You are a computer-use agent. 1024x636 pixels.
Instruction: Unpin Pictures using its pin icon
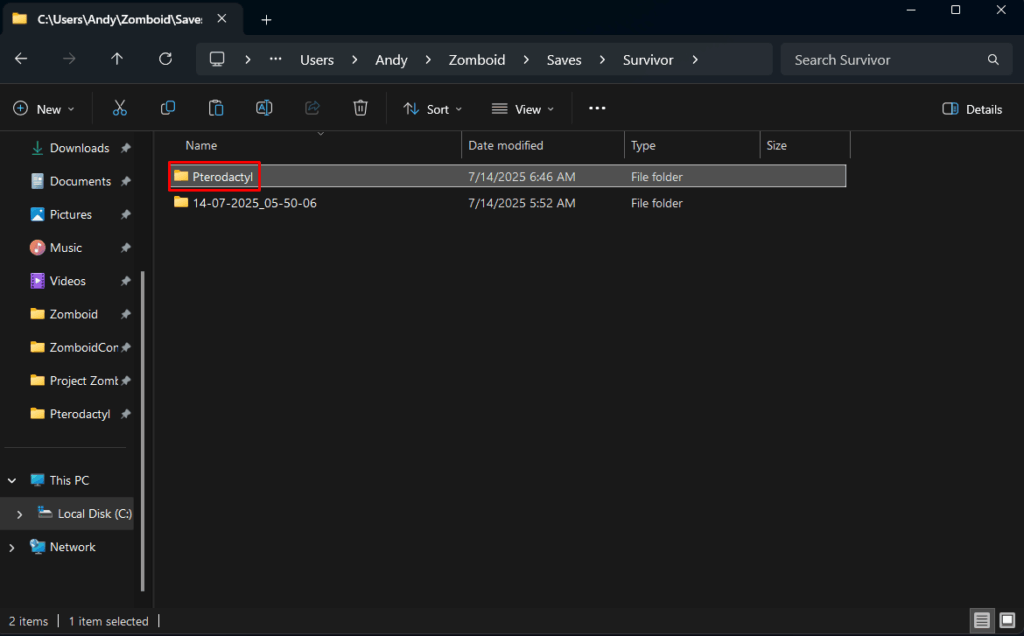126,215
